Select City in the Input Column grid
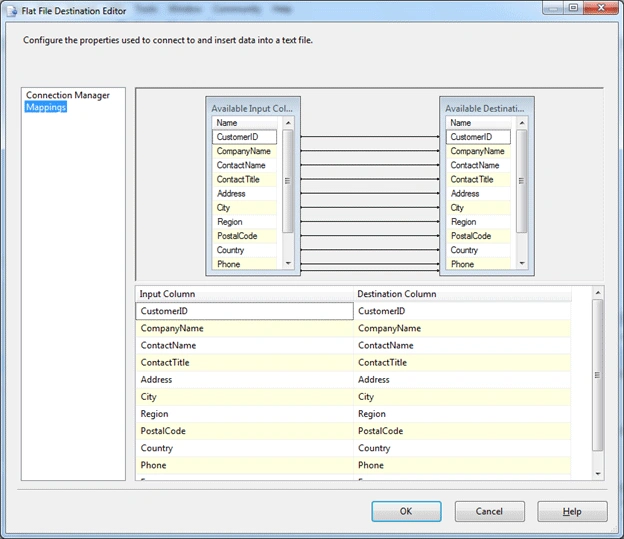 (x=244, y=396)
